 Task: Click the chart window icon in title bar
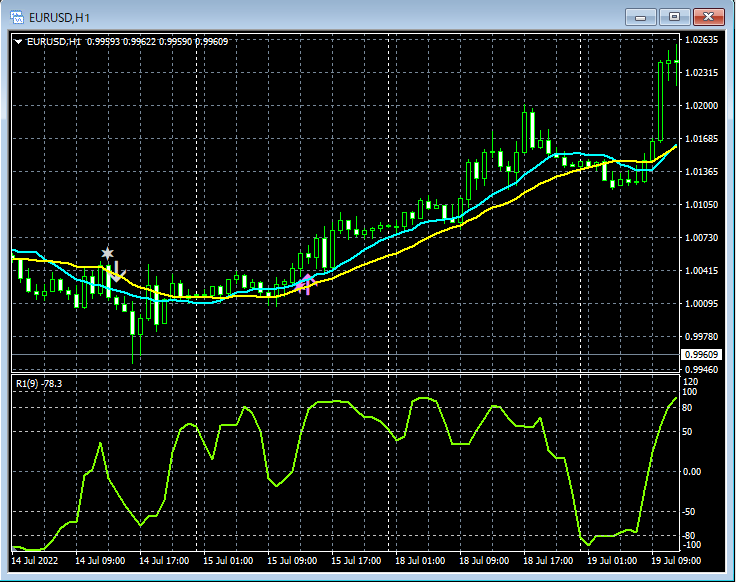[x=17, y=16]
